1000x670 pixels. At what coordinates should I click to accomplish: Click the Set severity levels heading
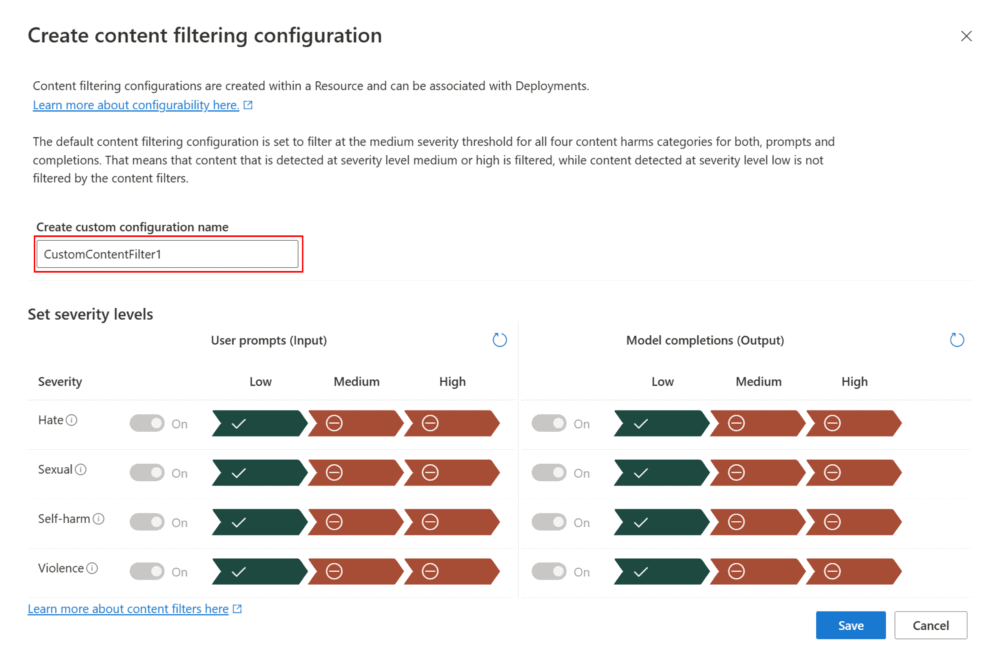pyautogui.click(x=91, y=314)
